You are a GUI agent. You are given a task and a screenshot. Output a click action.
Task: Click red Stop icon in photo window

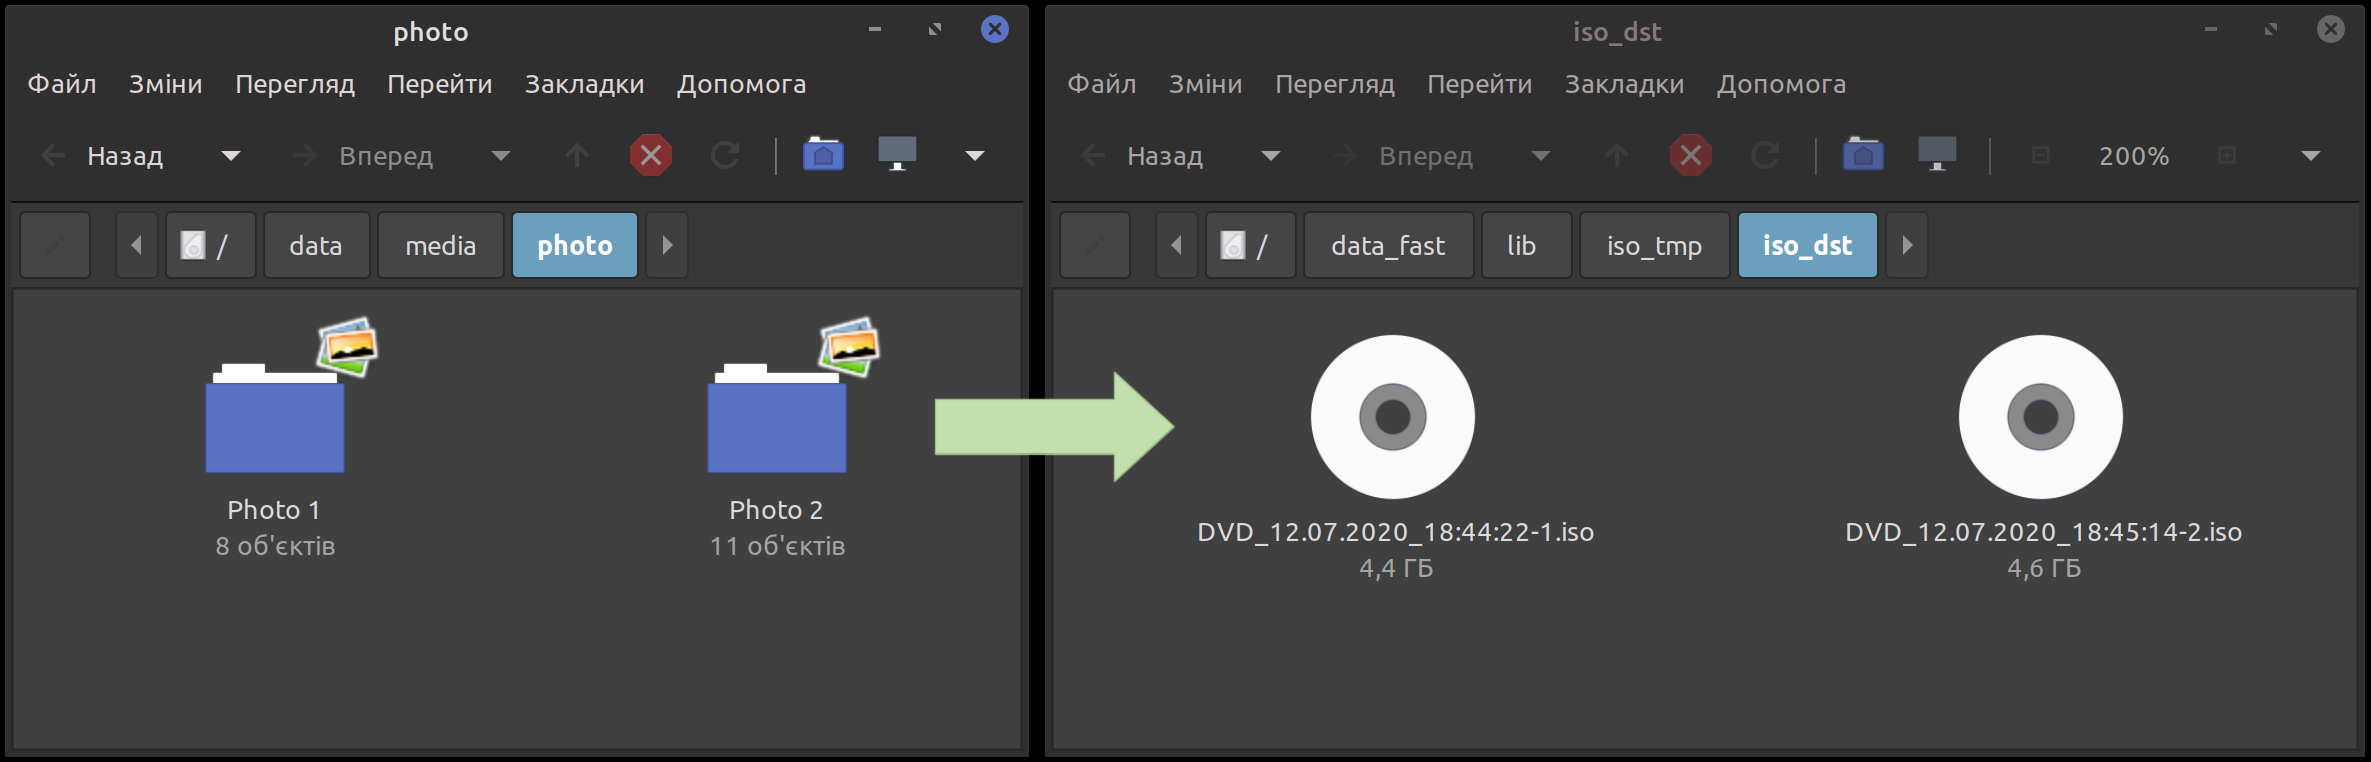[x=651, y=155]
